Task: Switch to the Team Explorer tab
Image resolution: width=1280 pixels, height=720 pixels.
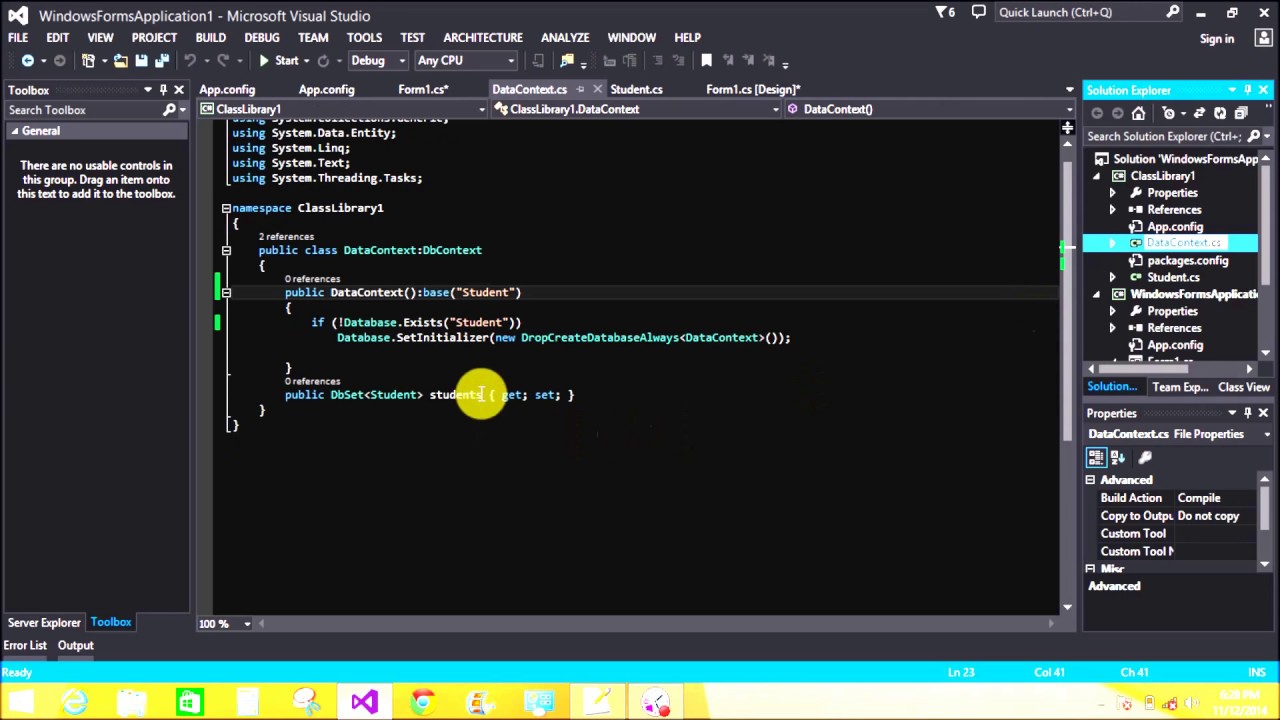Action: coord(1180,387)
